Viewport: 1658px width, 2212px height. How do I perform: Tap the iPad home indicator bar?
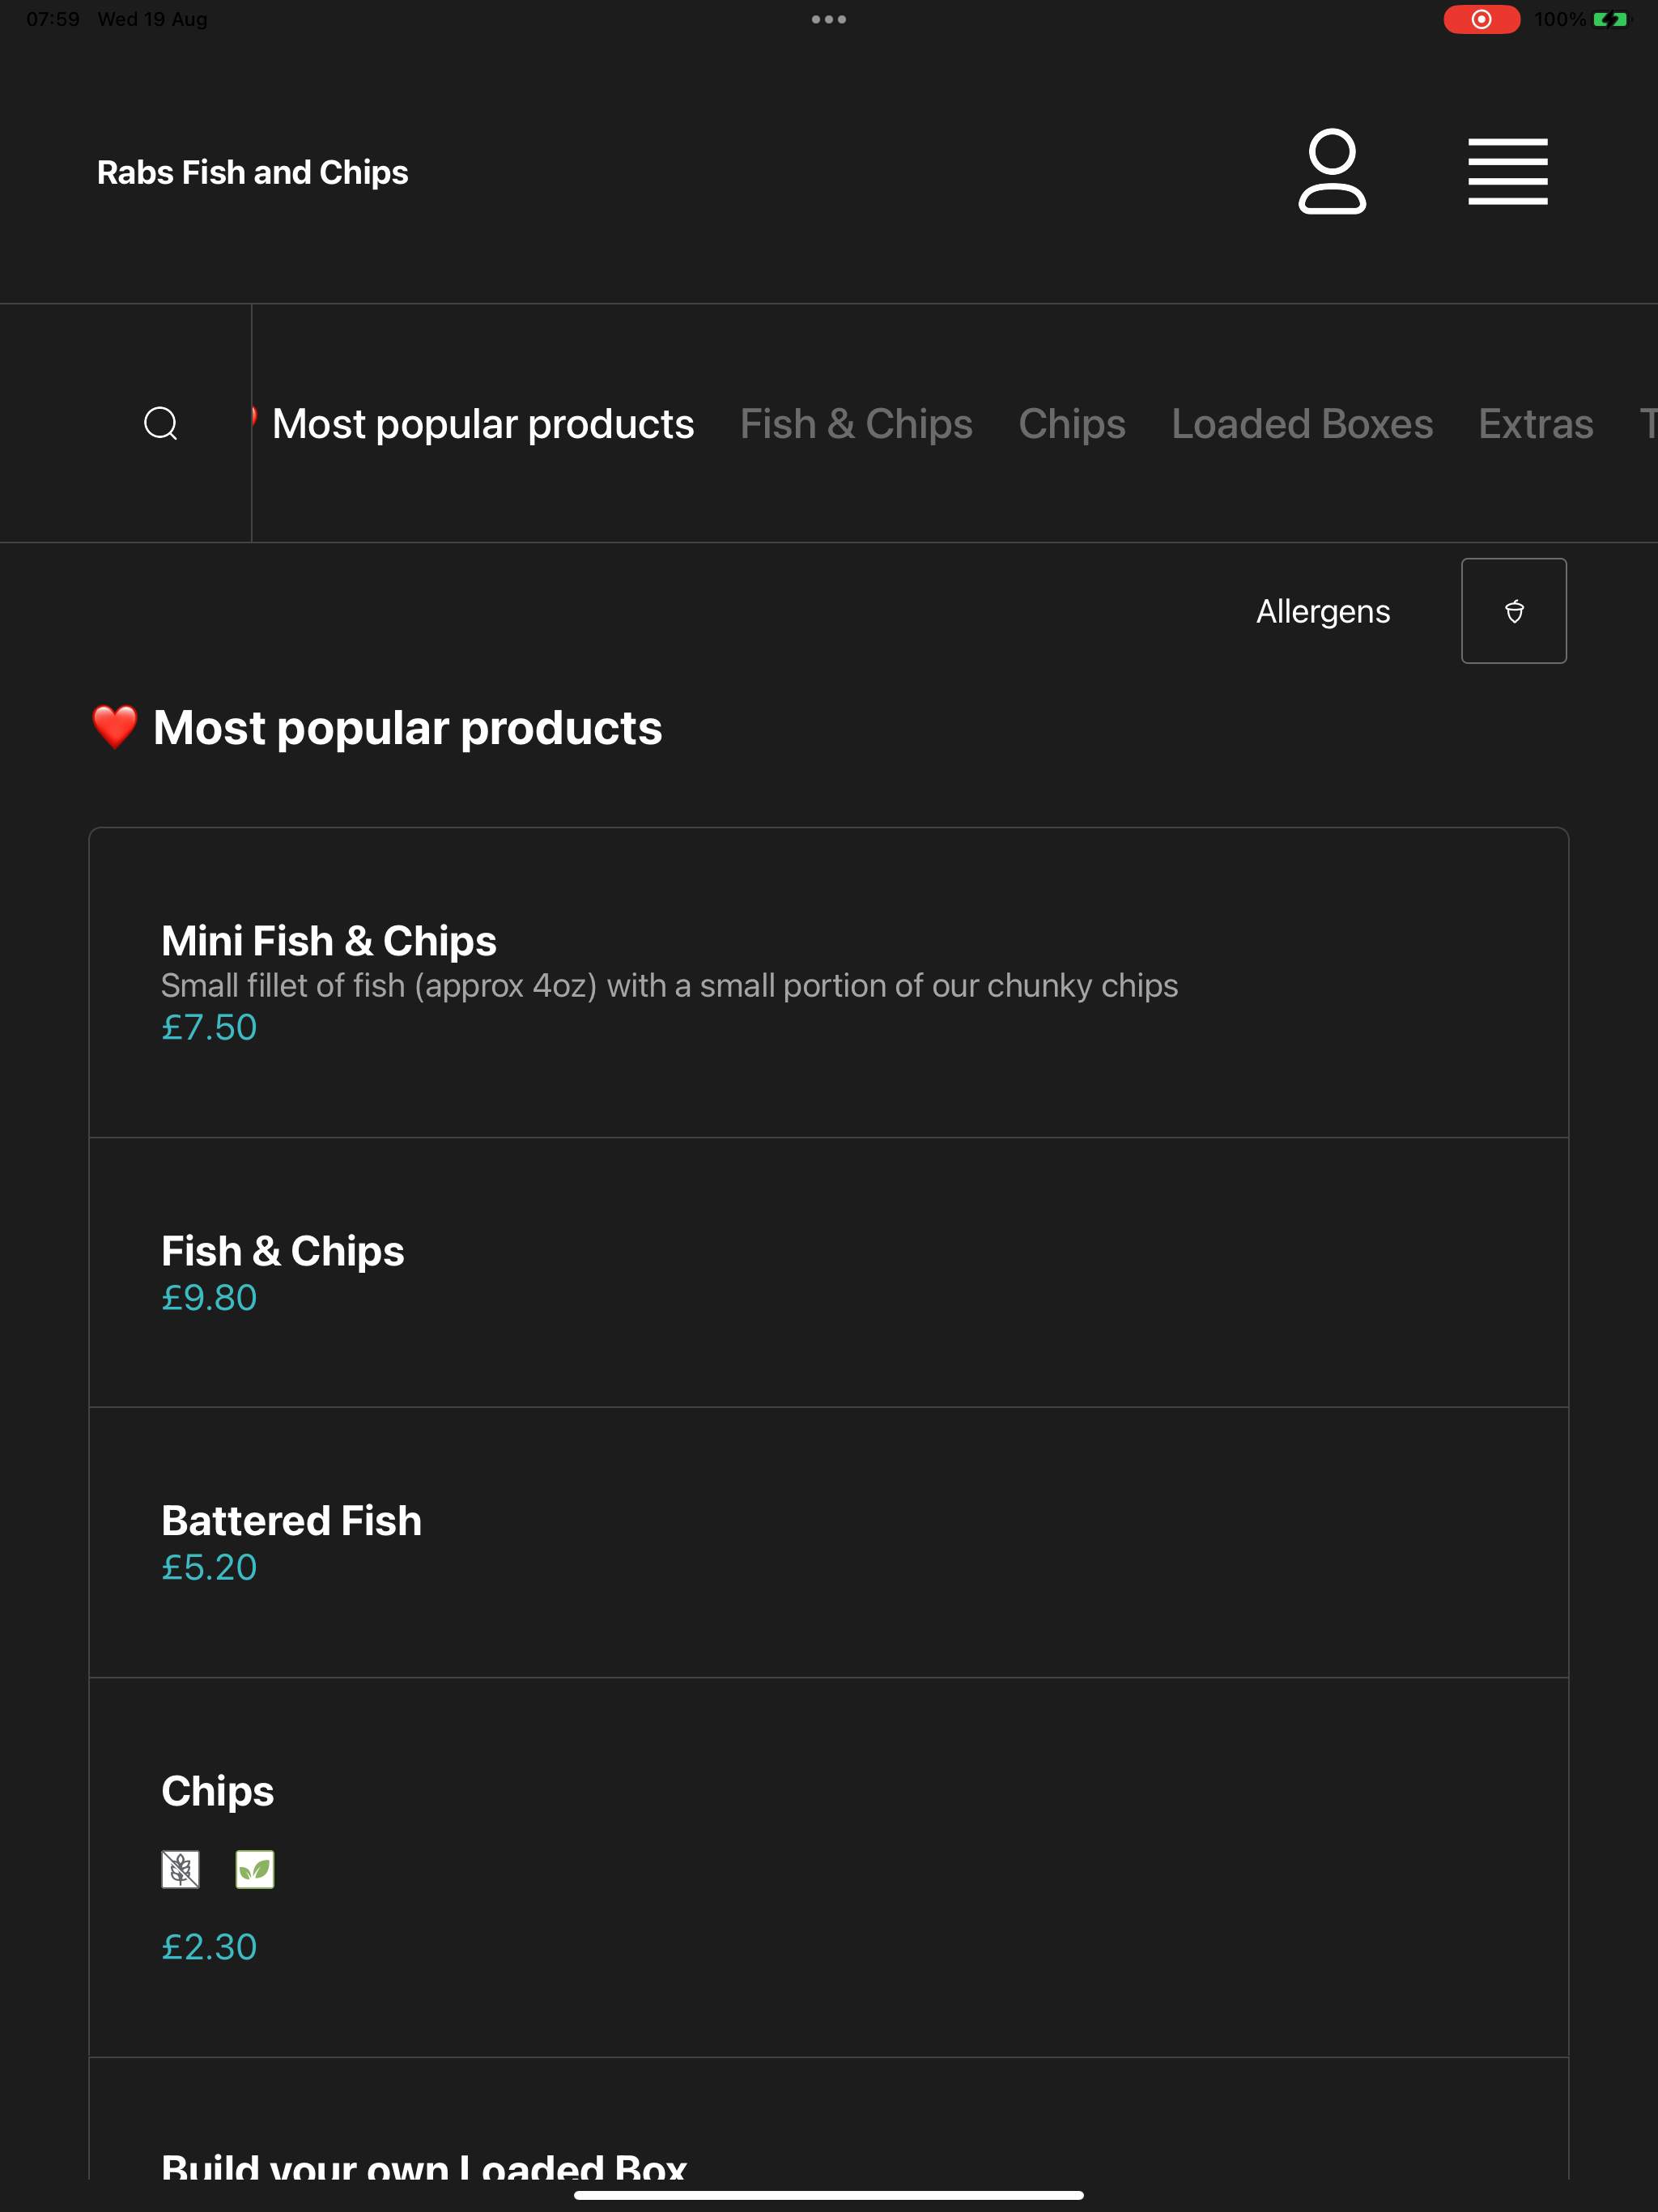(829, 2196)
